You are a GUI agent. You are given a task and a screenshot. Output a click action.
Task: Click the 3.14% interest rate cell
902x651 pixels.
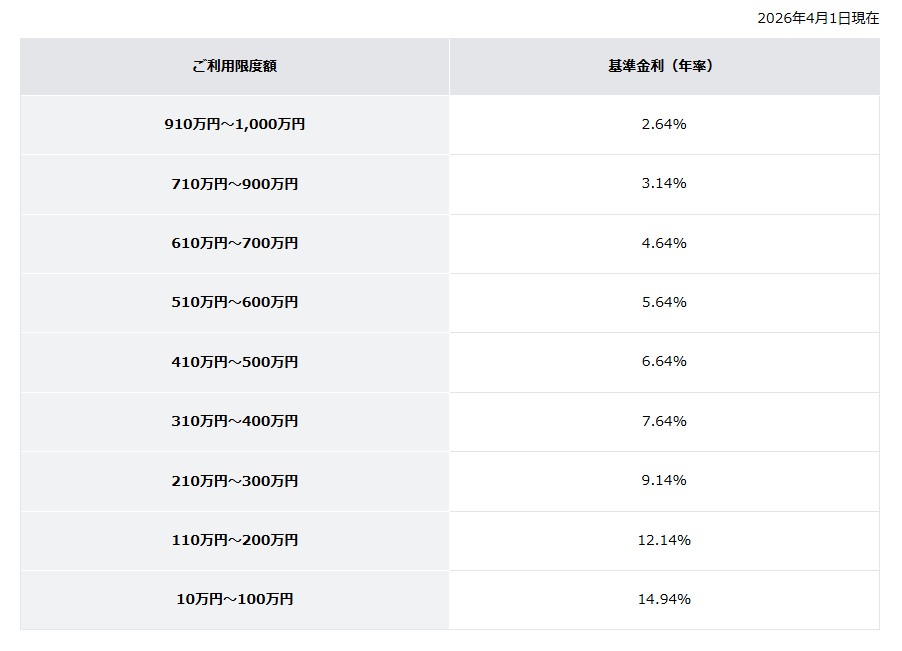click(x=664, y=184)
